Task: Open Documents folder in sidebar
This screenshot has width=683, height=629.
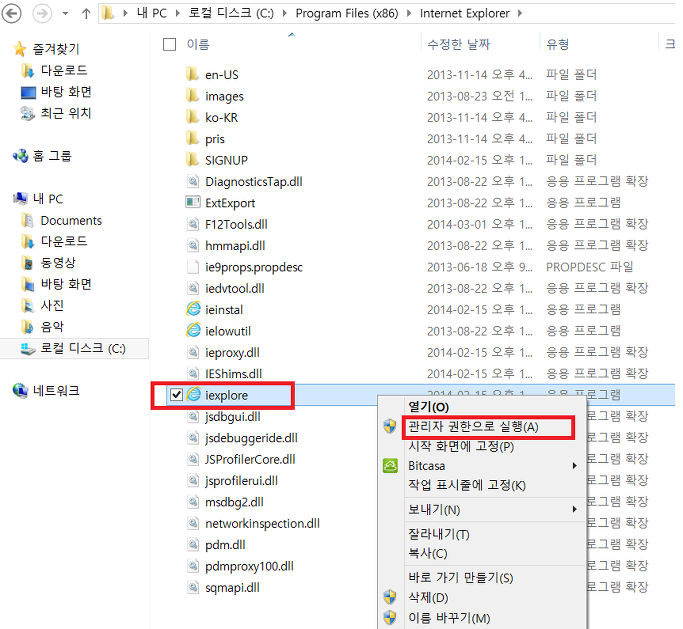Action: [71, 220]
